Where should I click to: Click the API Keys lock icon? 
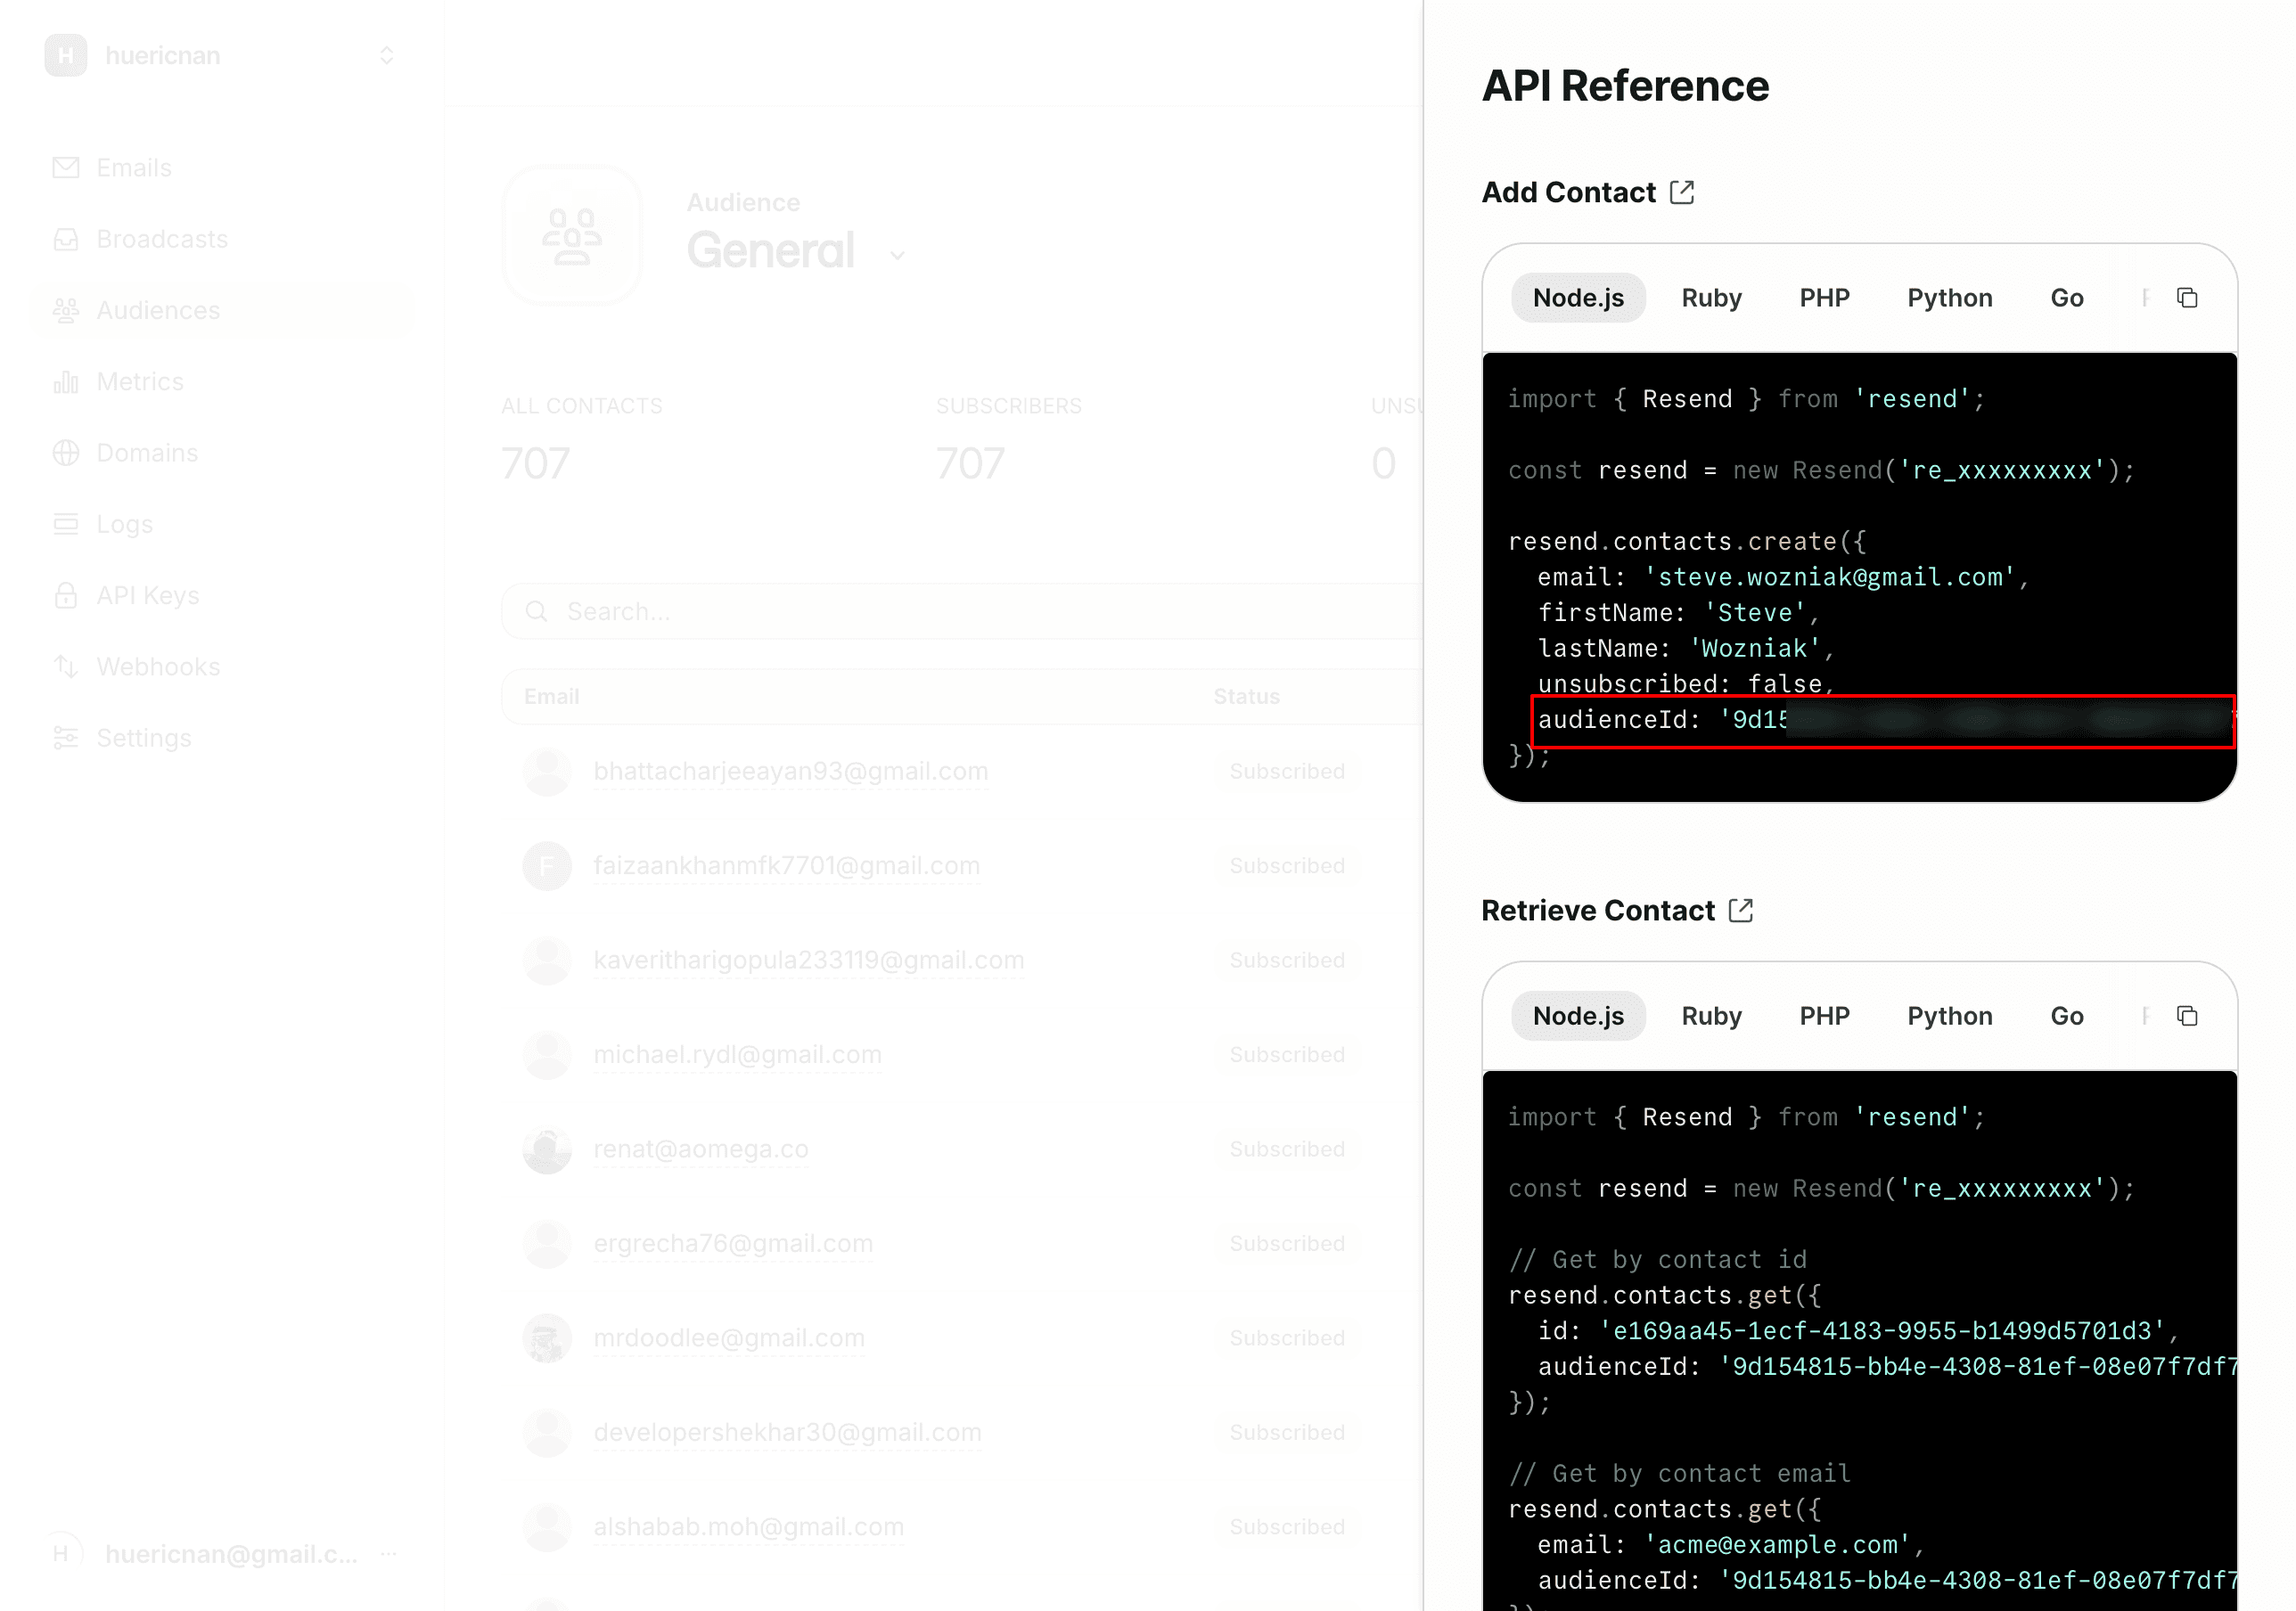66,596
